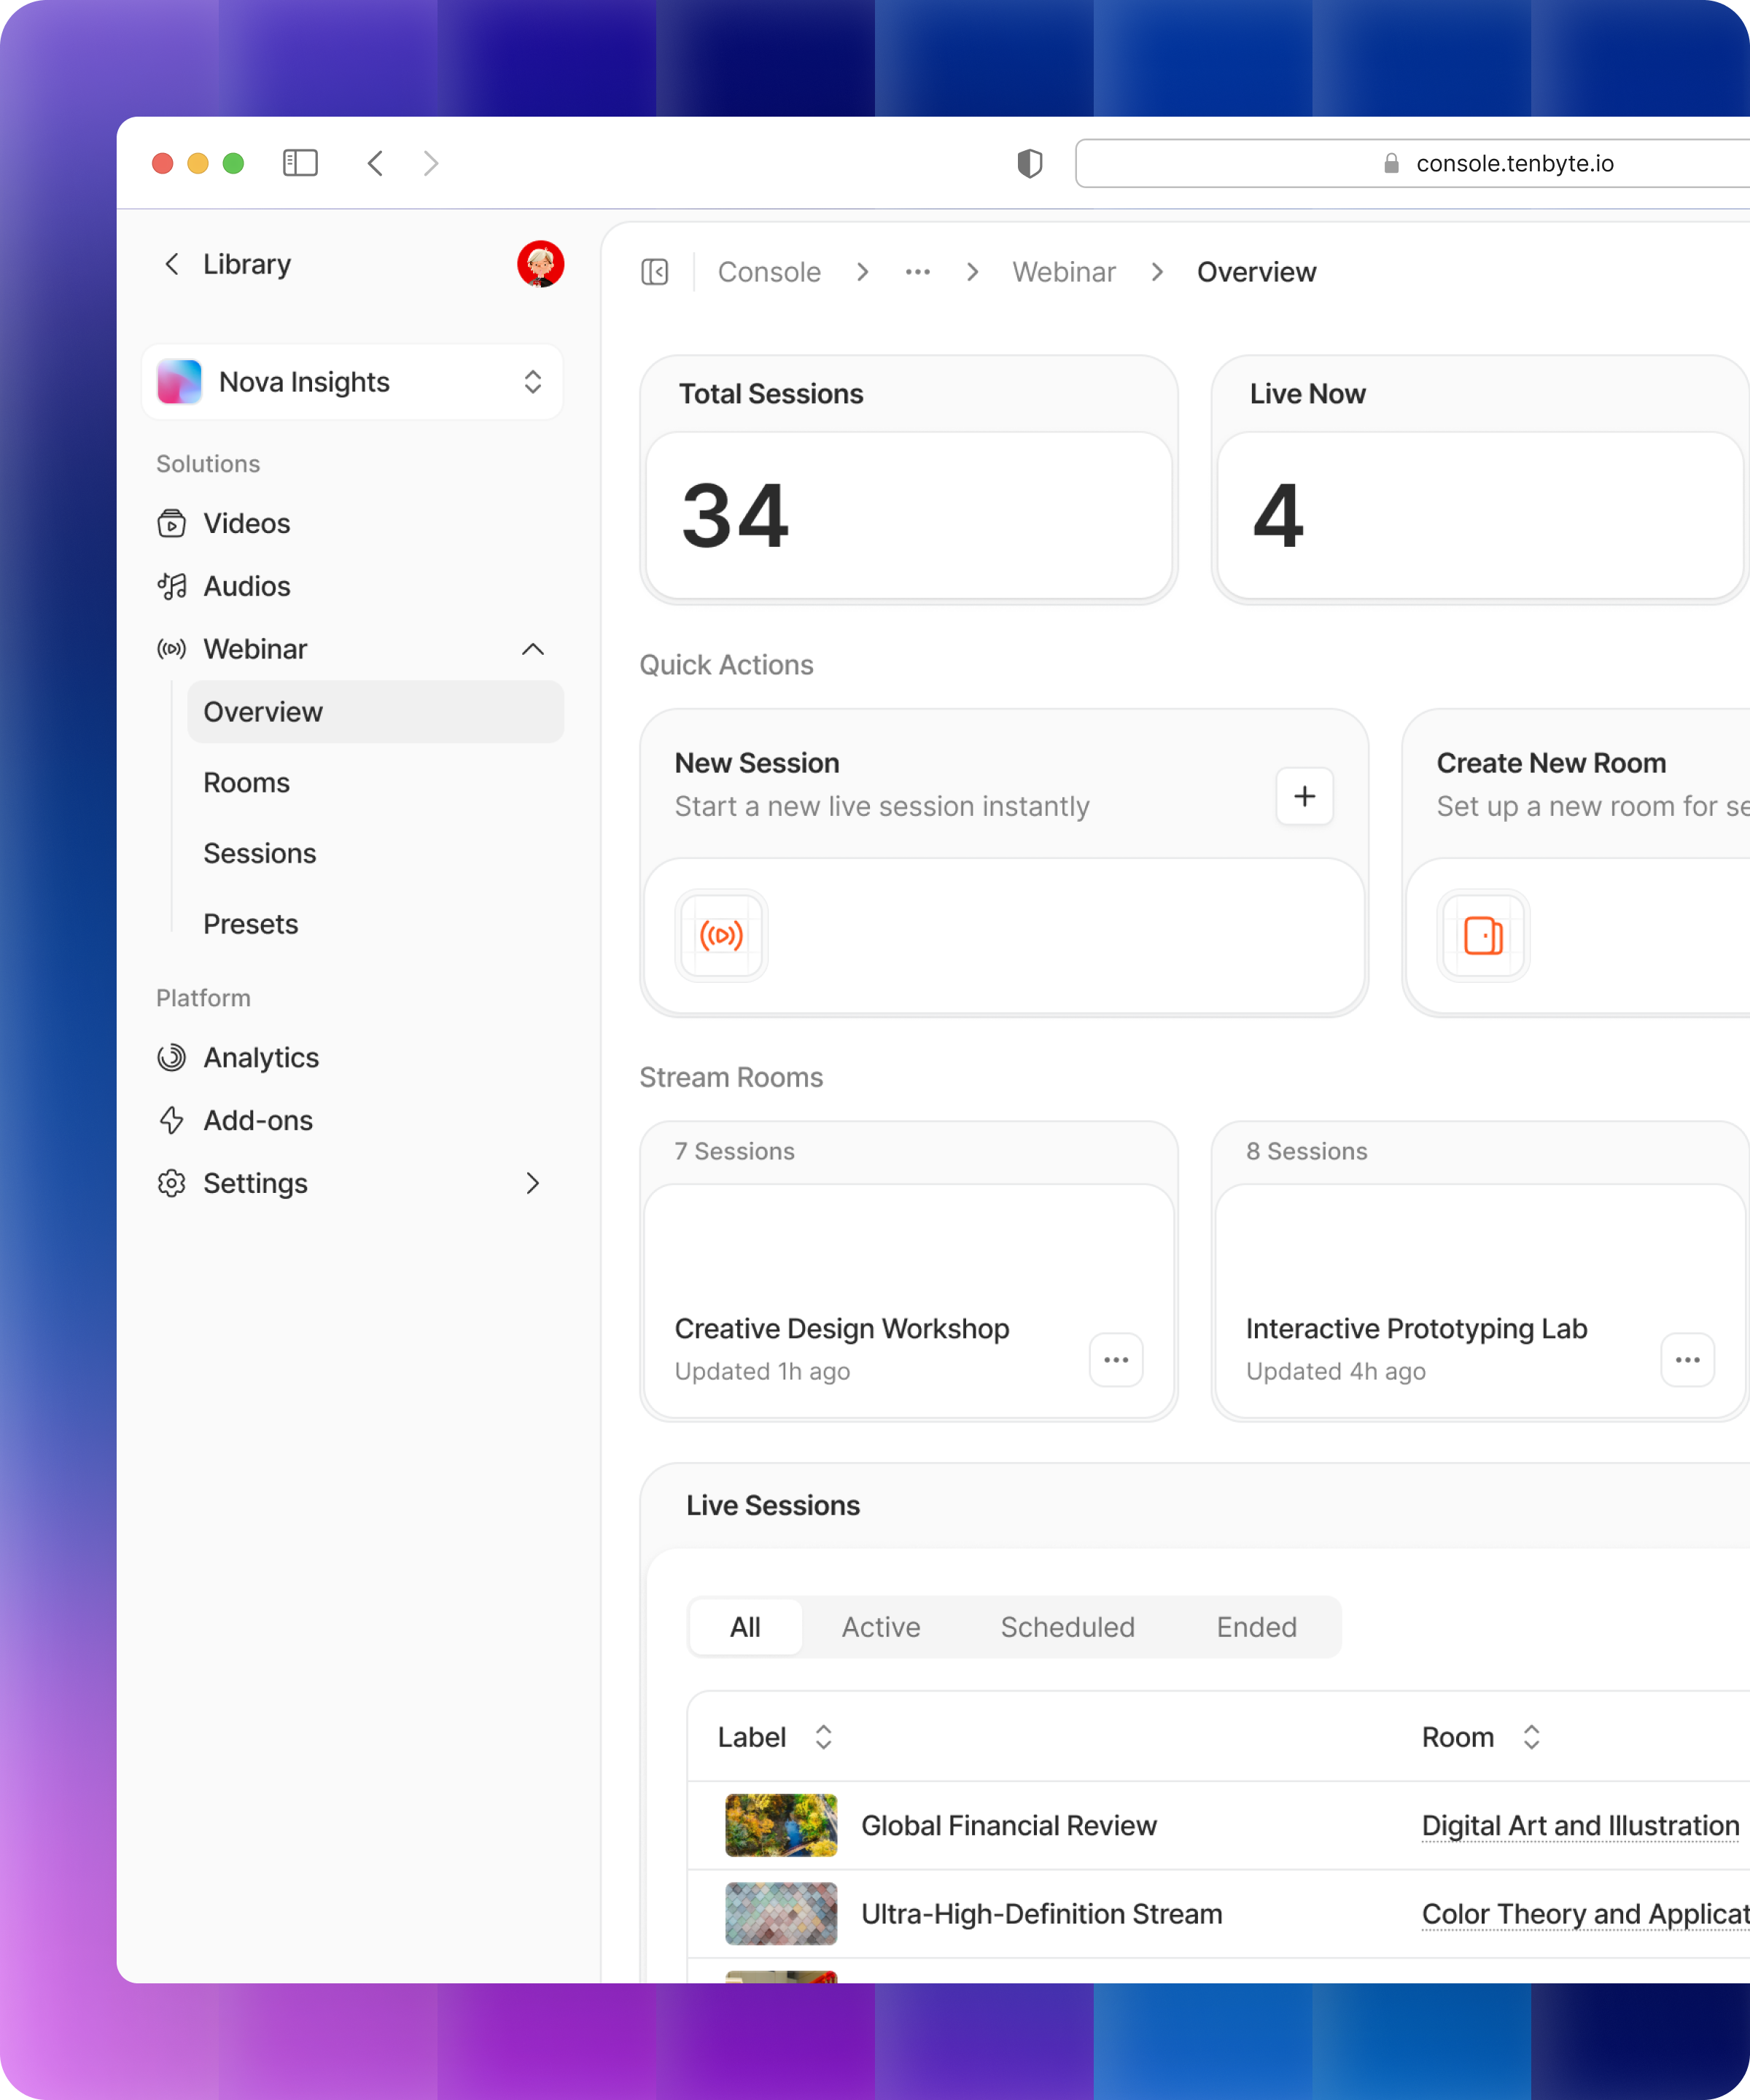Click the browser privacy shield icon
Viewport: 1750px width, 2100px height.
click(1029, 163)
